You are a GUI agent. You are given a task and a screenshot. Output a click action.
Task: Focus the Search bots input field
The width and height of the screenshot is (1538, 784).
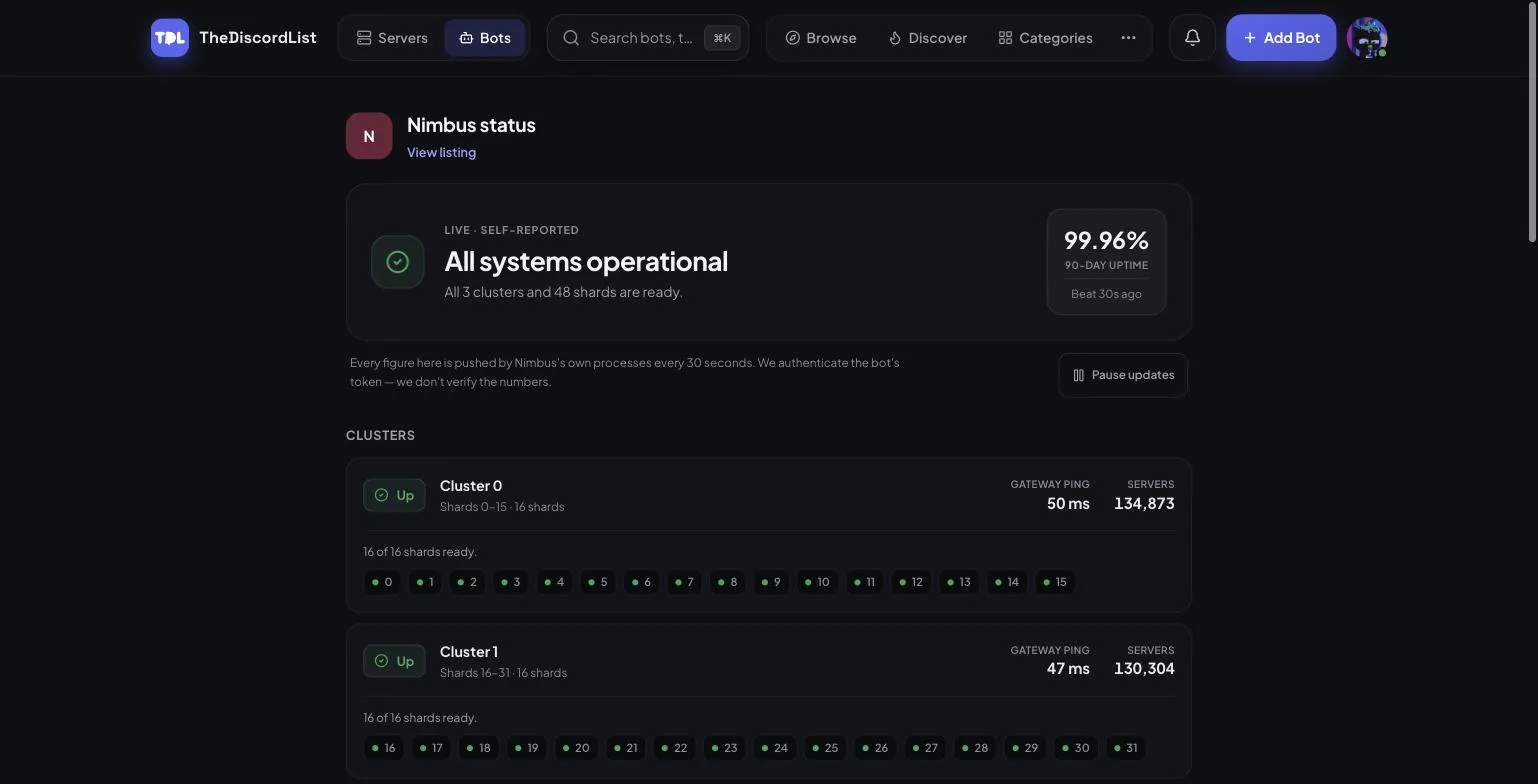(x=648, y=38)
